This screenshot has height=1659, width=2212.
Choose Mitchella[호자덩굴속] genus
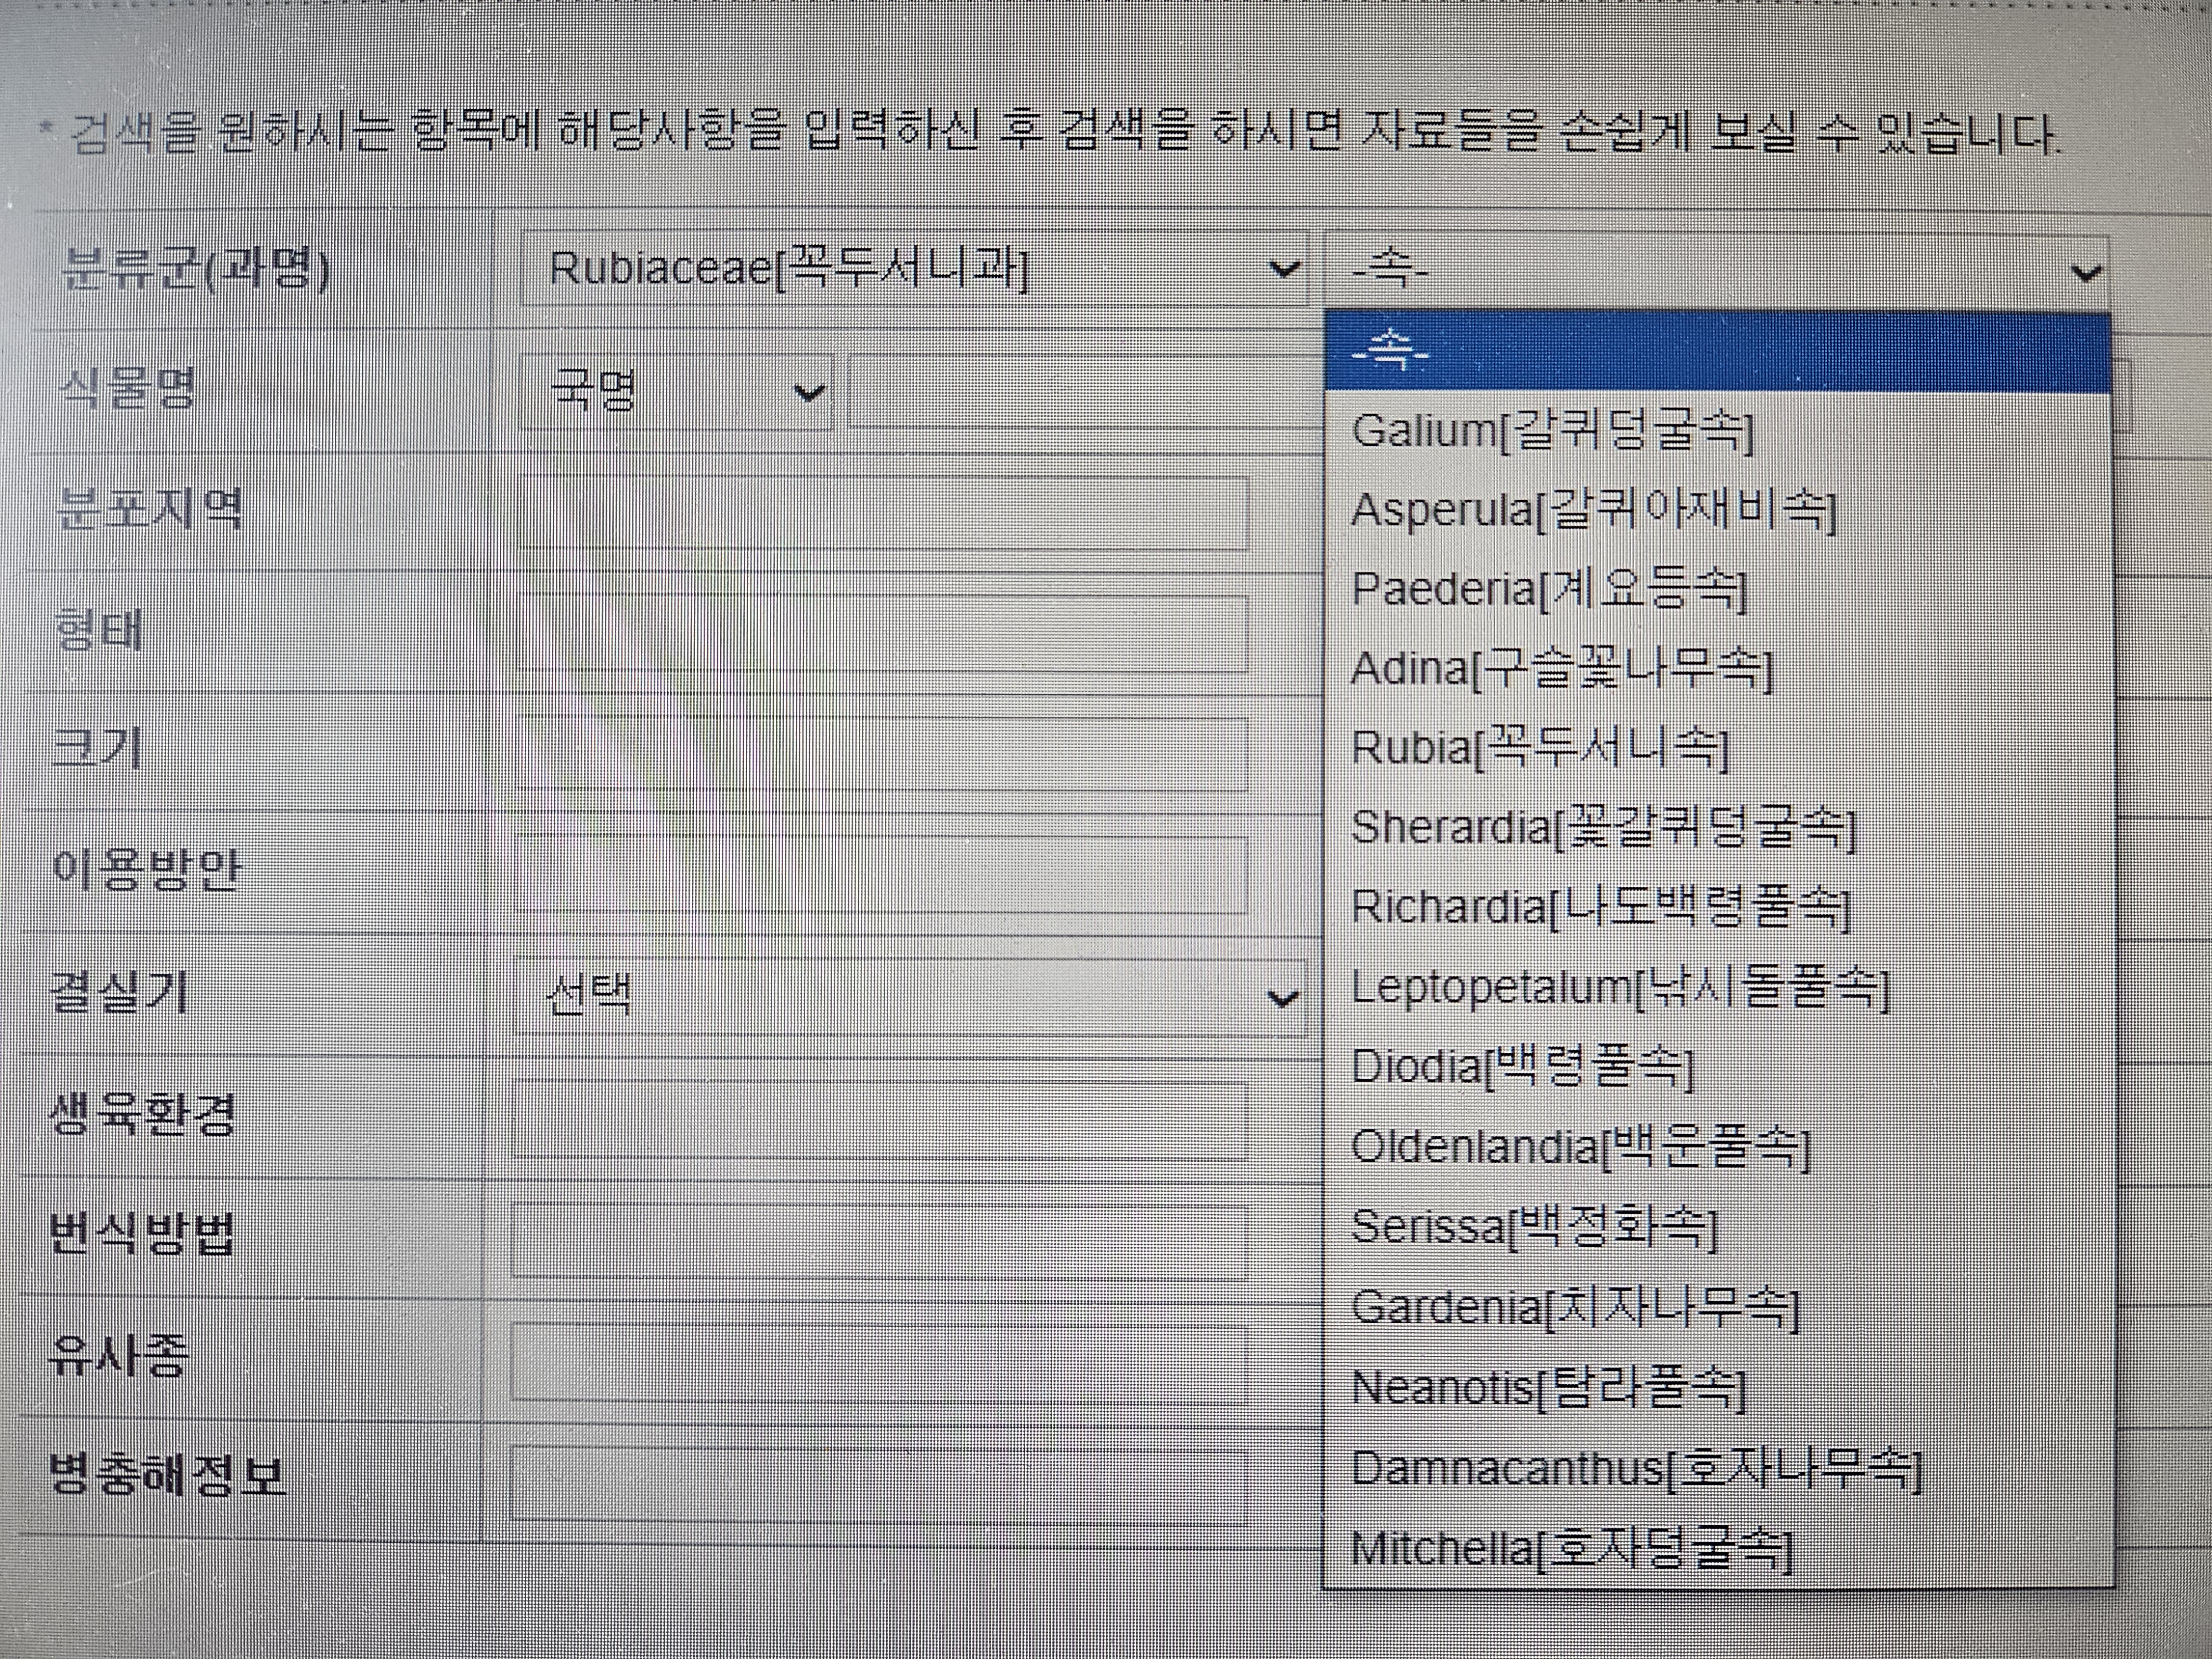point(1718,1549)
